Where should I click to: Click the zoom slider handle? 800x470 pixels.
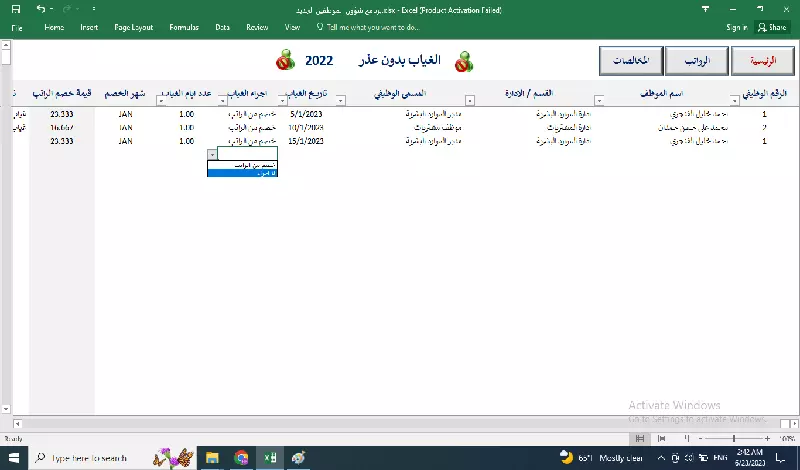tap(734, 438)
